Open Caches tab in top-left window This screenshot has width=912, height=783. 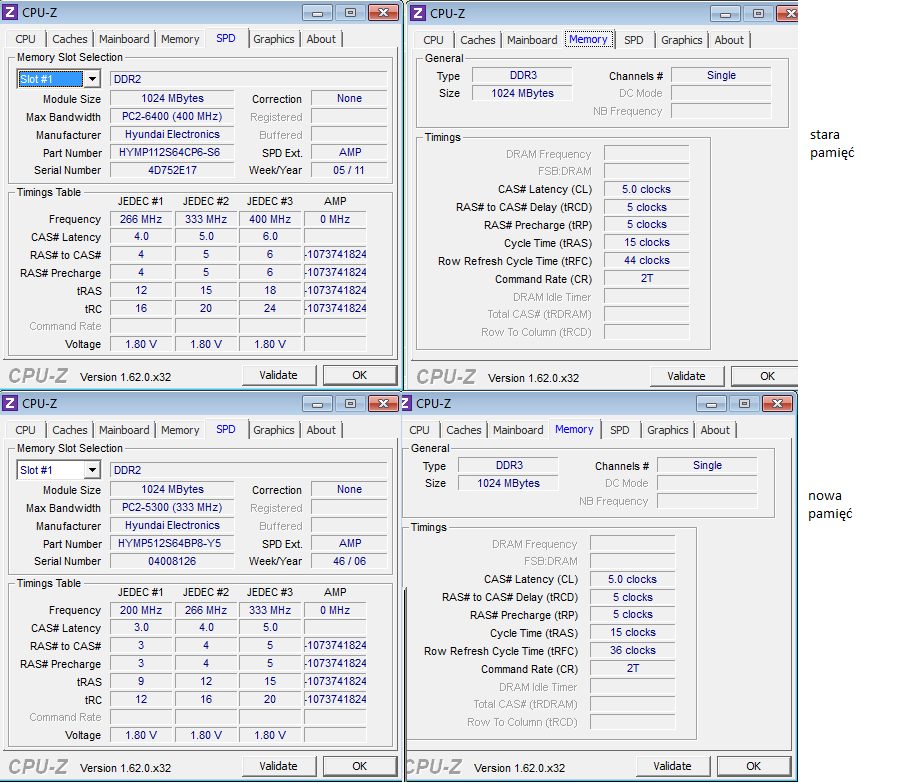pos(70,39)
